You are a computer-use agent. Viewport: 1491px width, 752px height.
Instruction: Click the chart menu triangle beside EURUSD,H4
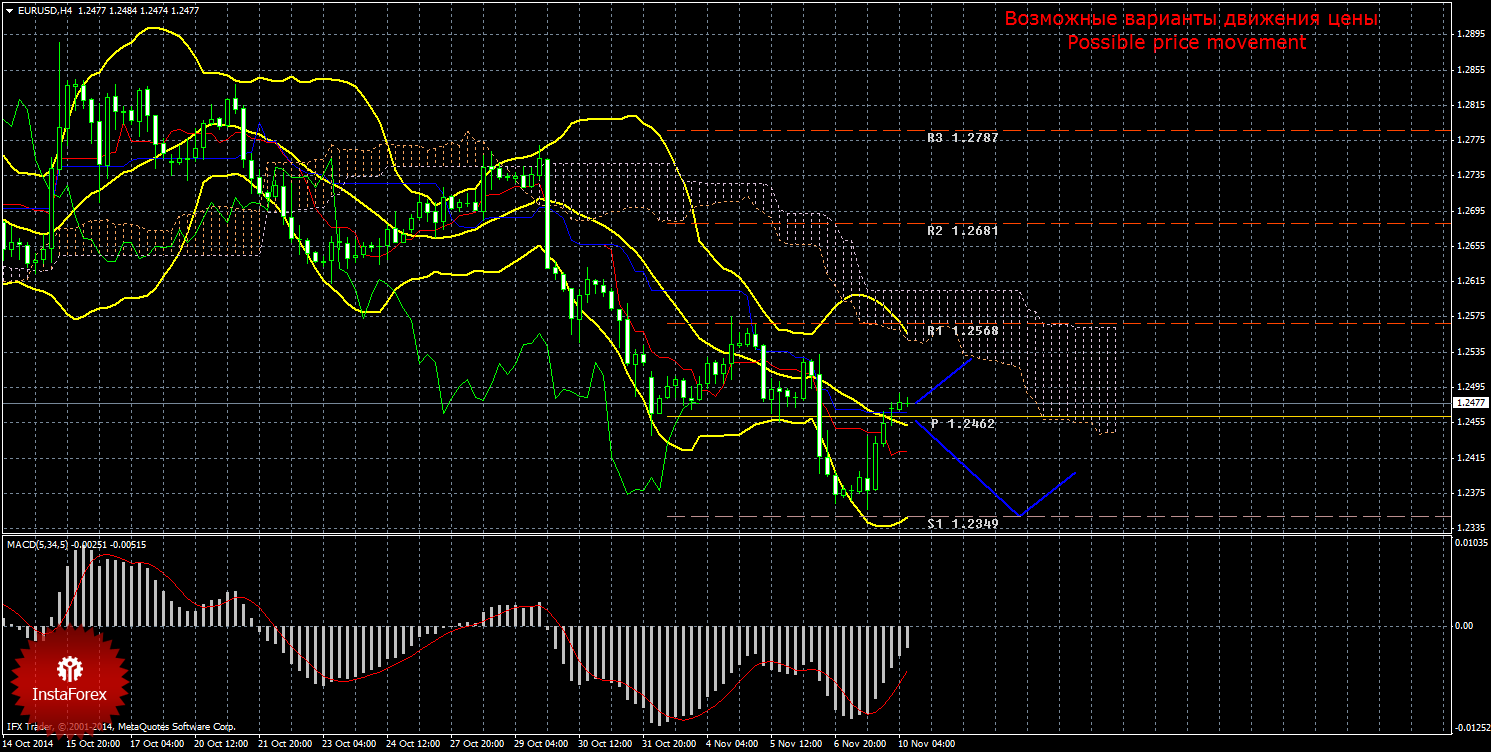(x=9, y=10)
